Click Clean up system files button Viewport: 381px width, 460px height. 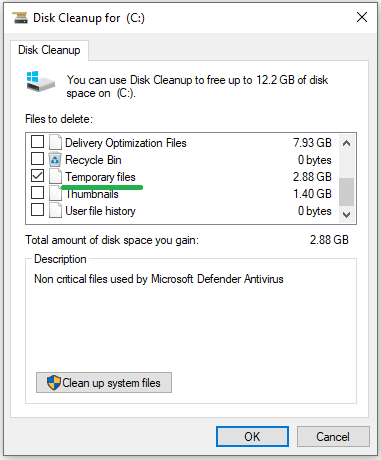click(104, 383)
